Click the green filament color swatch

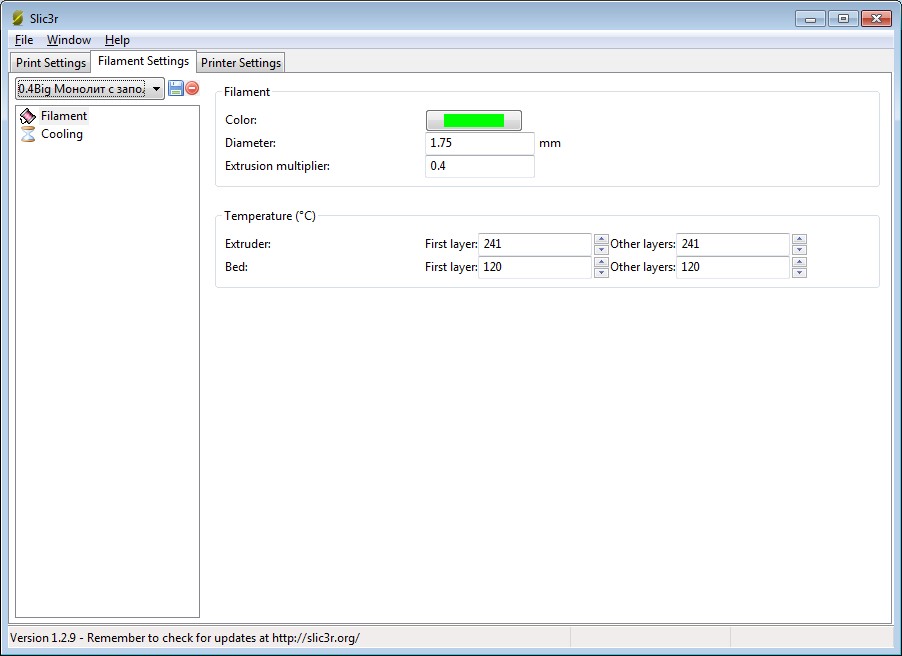pyautogui.click(x=474, y=120)
